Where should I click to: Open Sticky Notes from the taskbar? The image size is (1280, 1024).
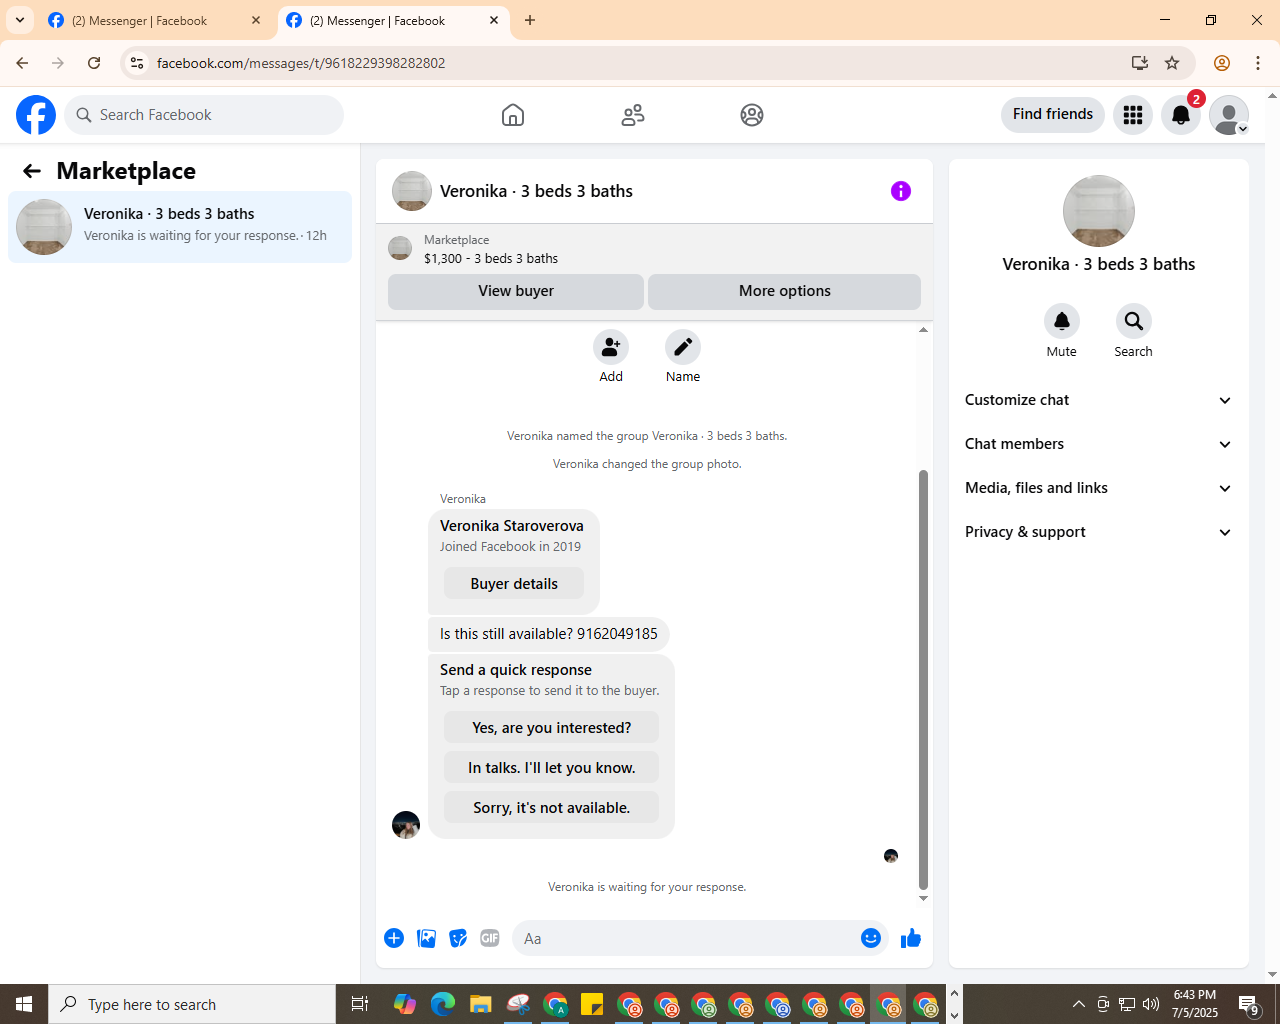[592, 1004]
